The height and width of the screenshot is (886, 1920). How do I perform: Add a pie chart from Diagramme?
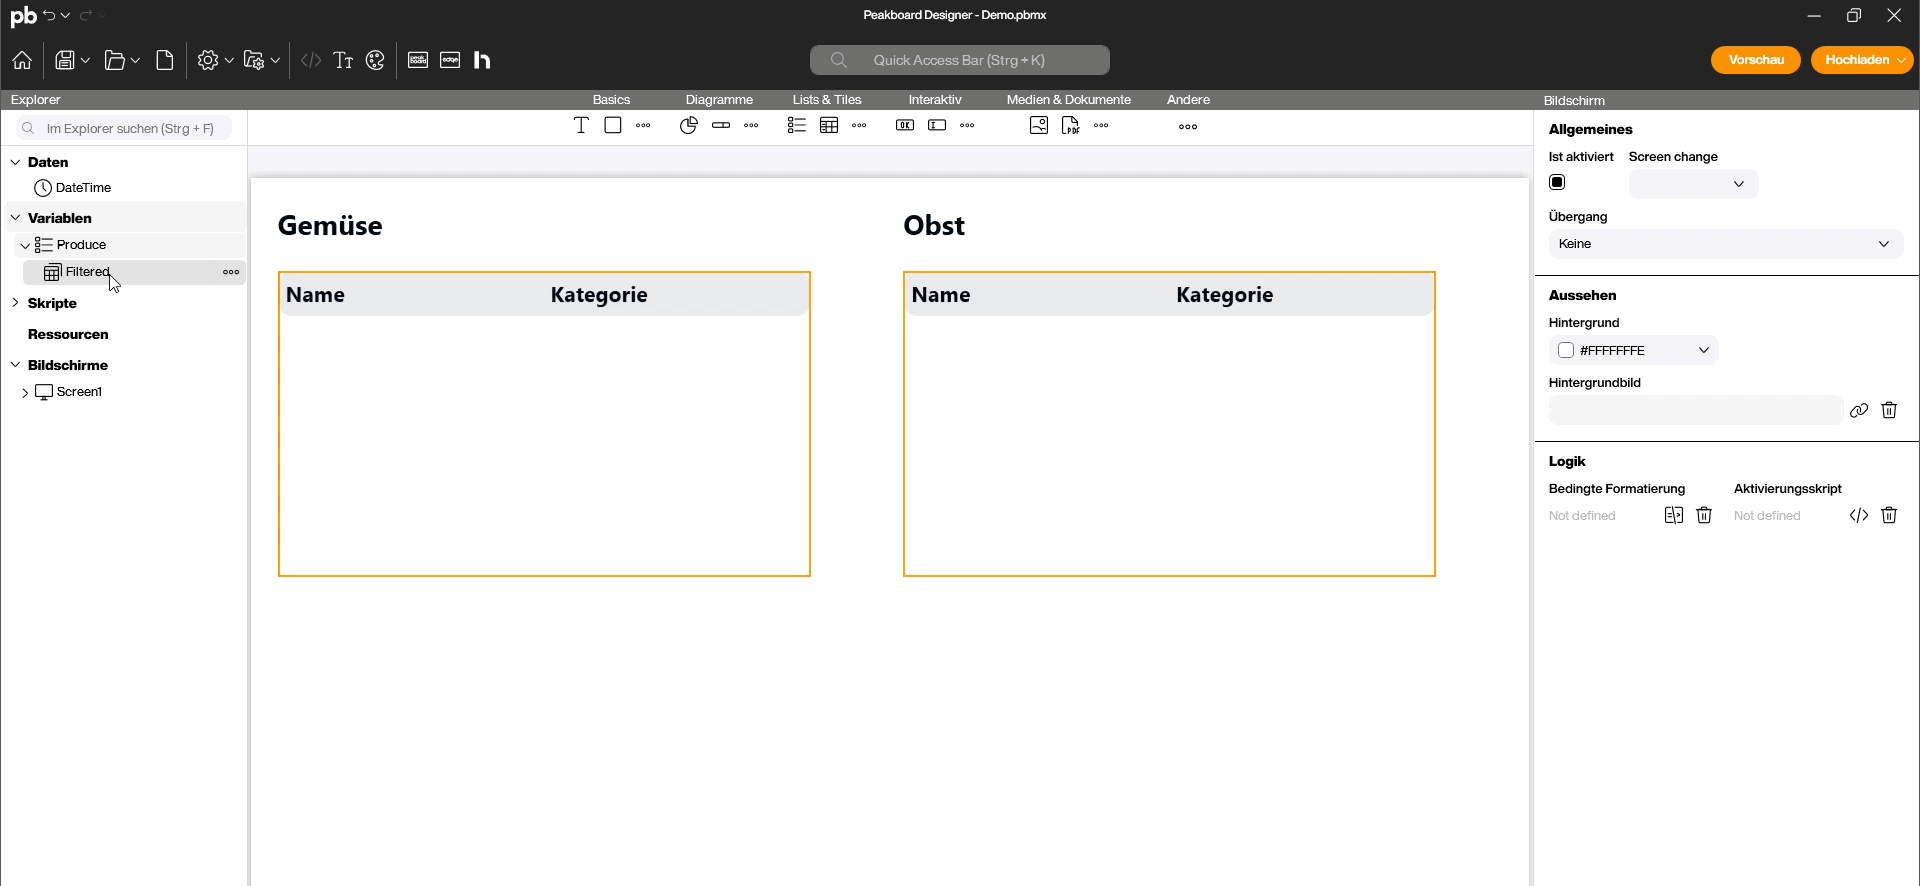[689, 126]
